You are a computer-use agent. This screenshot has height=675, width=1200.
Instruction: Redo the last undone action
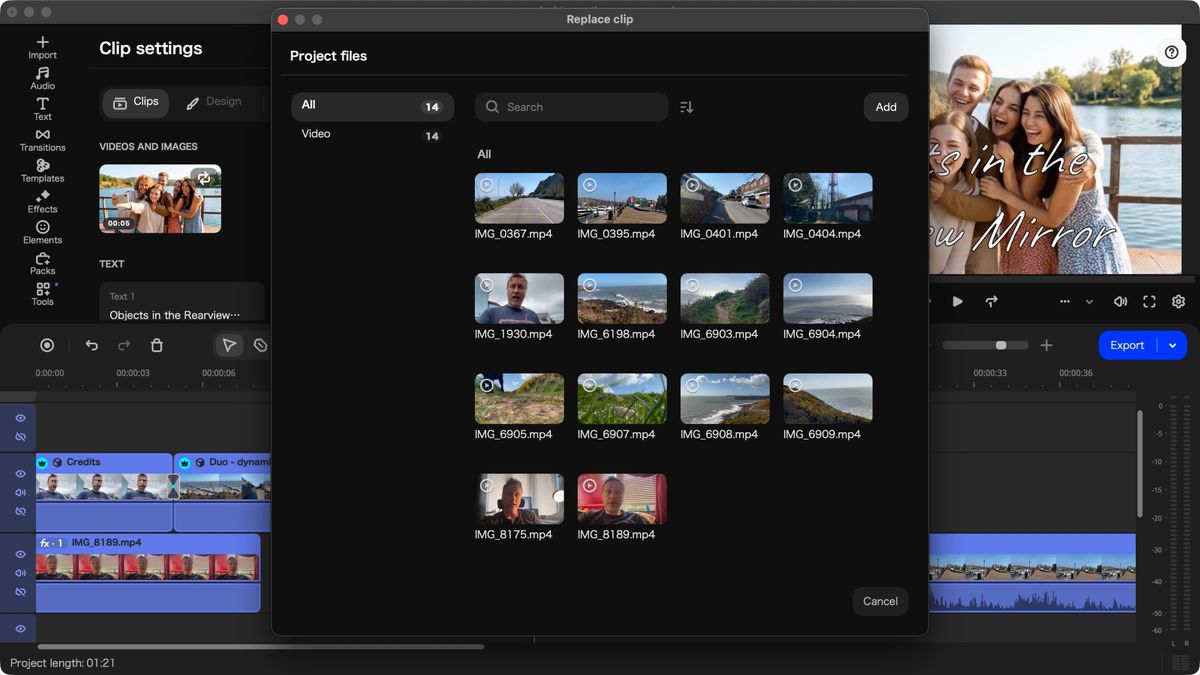[124, 345]
